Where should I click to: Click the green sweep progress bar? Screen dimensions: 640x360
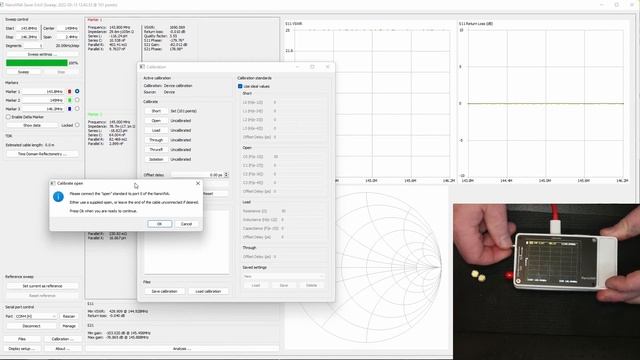pos(37,63)
